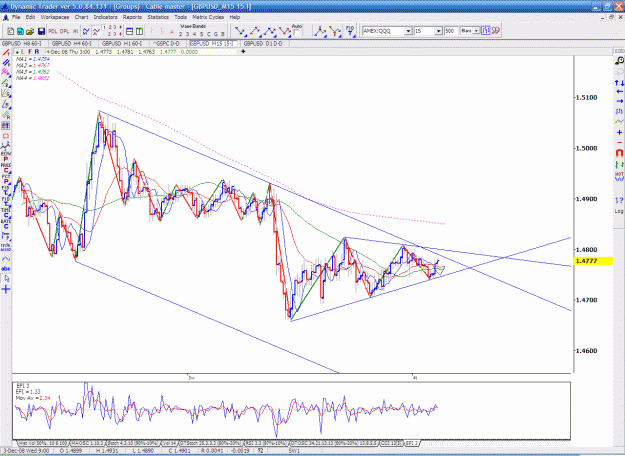Select Wave Bands option C

pyautogui.click(x=209, y=34)
